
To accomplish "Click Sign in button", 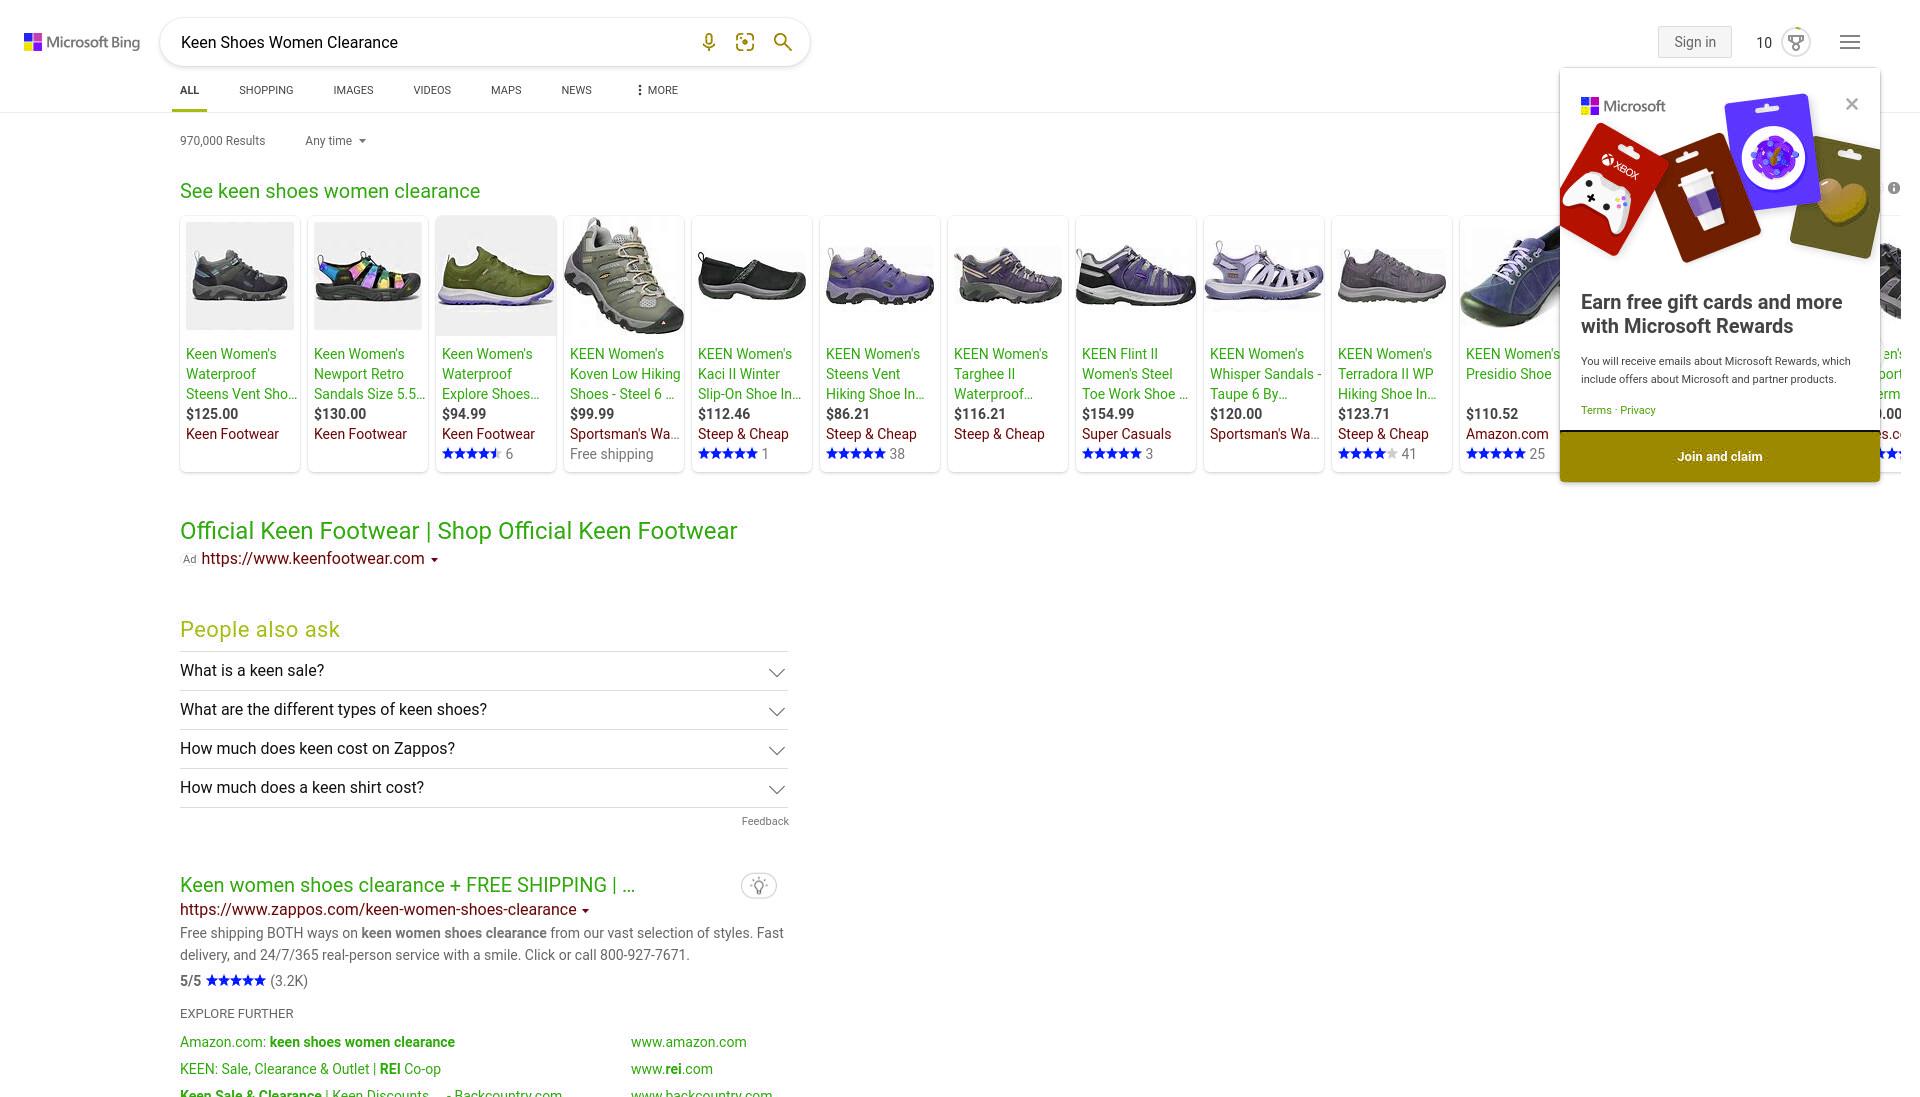I will tap(1694, 42).
